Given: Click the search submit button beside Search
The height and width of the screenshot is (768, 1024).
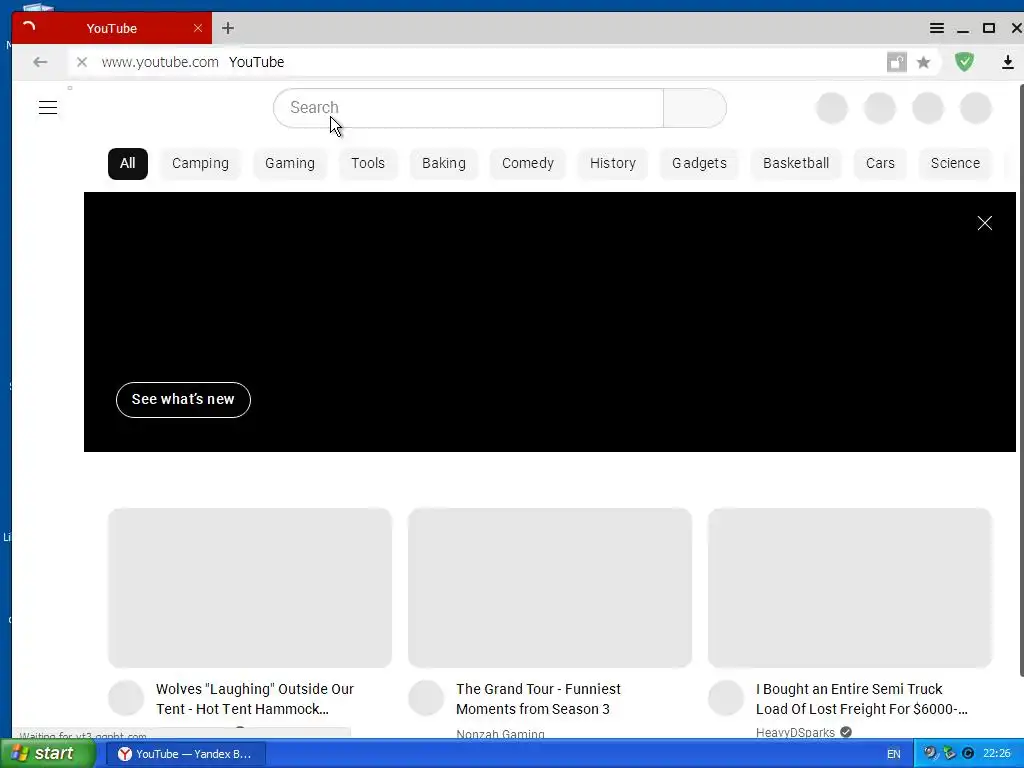Looking at the screenshot, I should [695, 108].
